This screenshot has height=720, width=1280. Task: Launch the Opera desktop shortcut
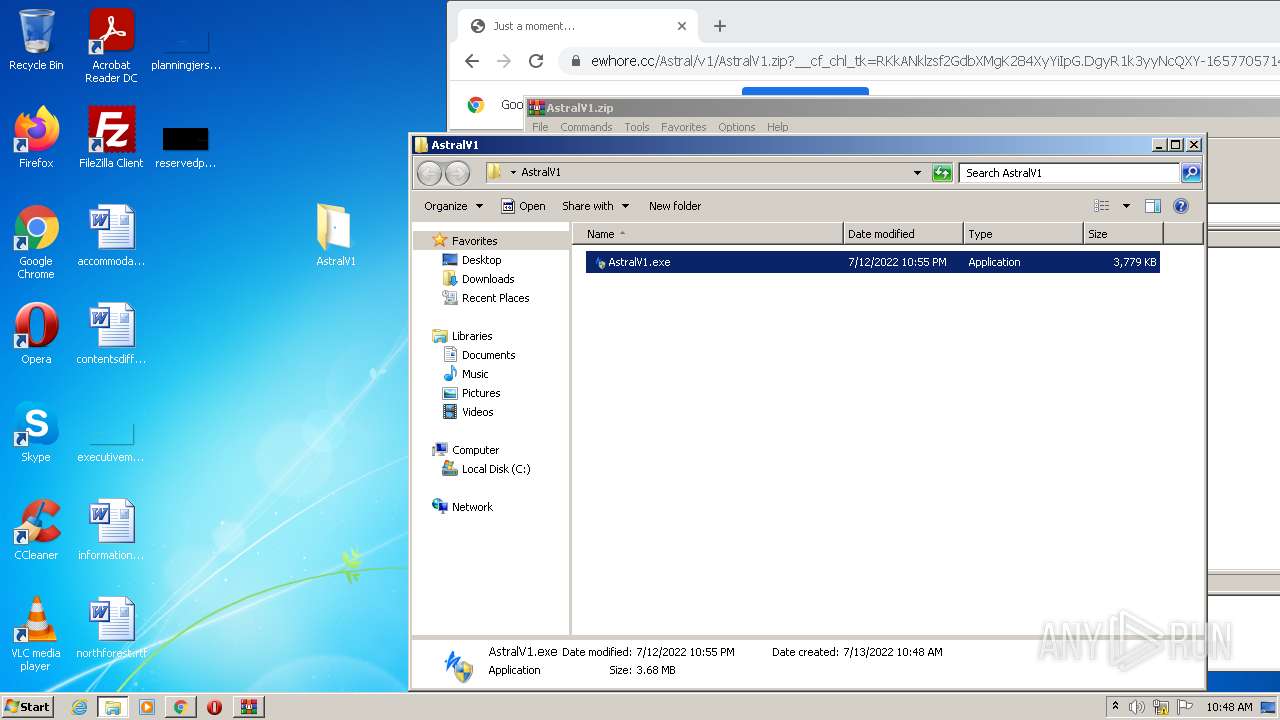pyautogui.click(x=36, y=334)
